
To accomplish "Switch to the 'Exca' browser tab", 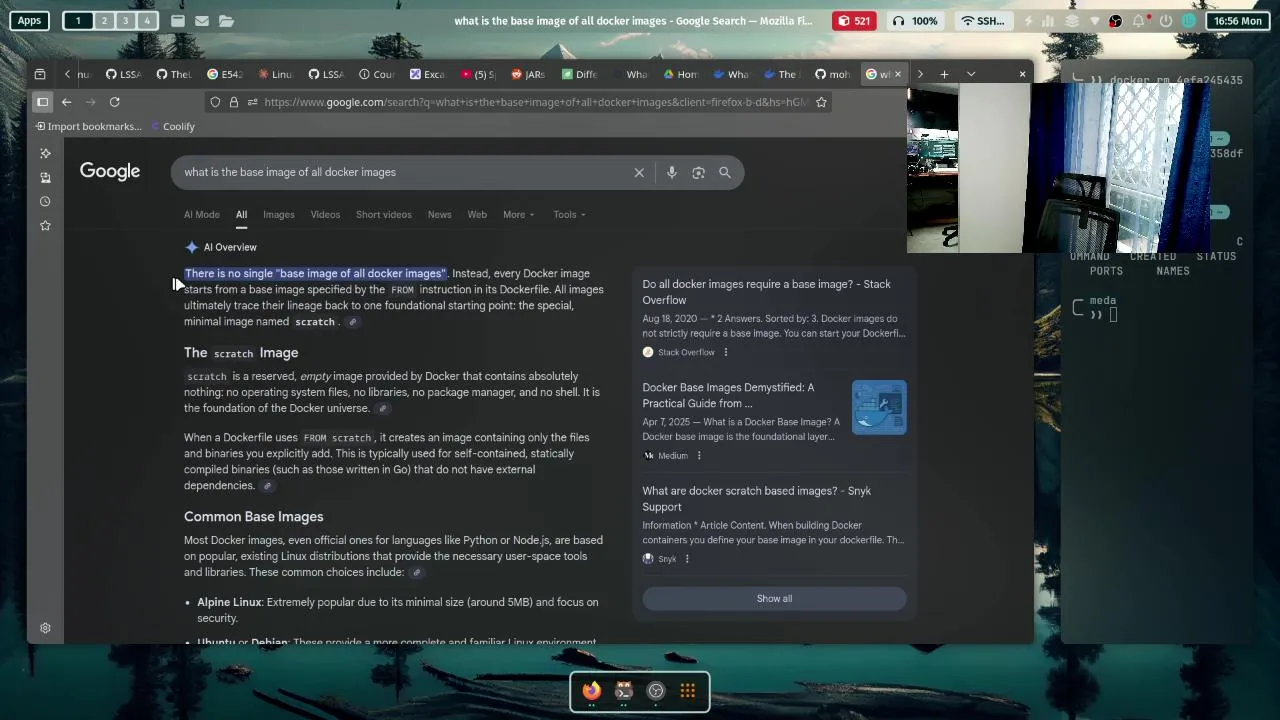I will point(428,74).
